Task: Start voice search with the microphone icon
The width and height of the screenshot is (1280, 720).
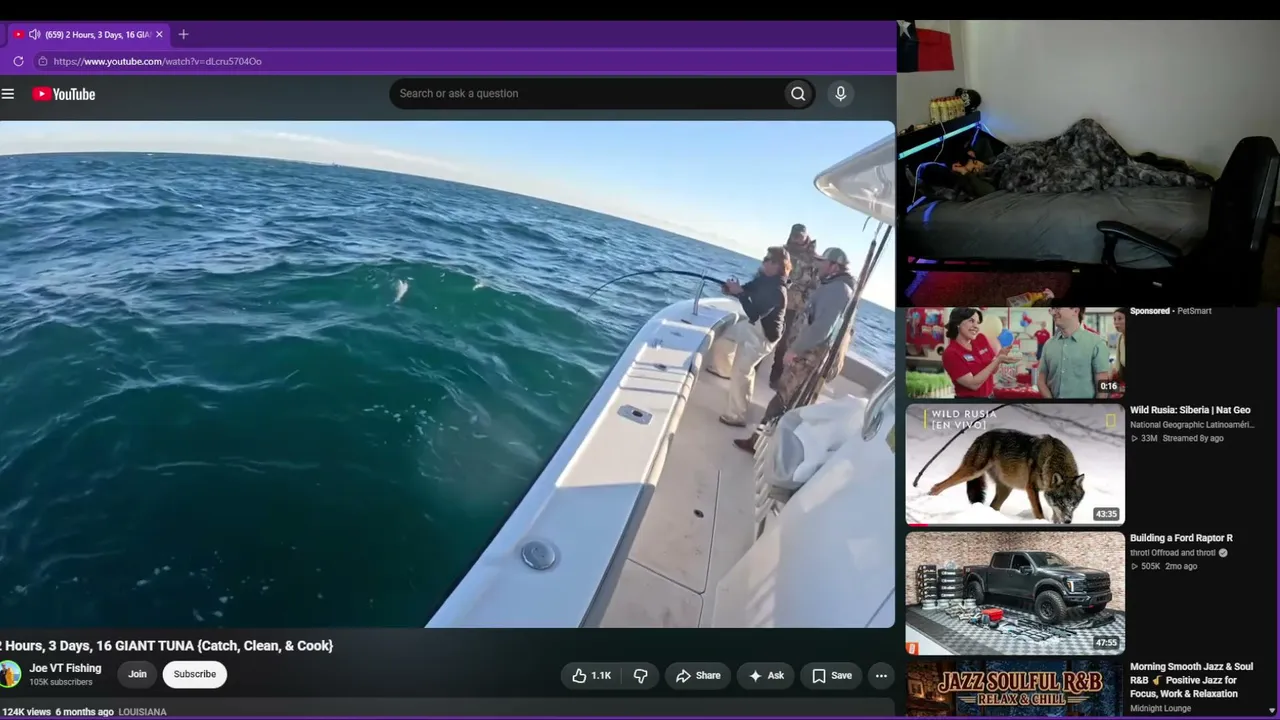Action: (840, 94)
